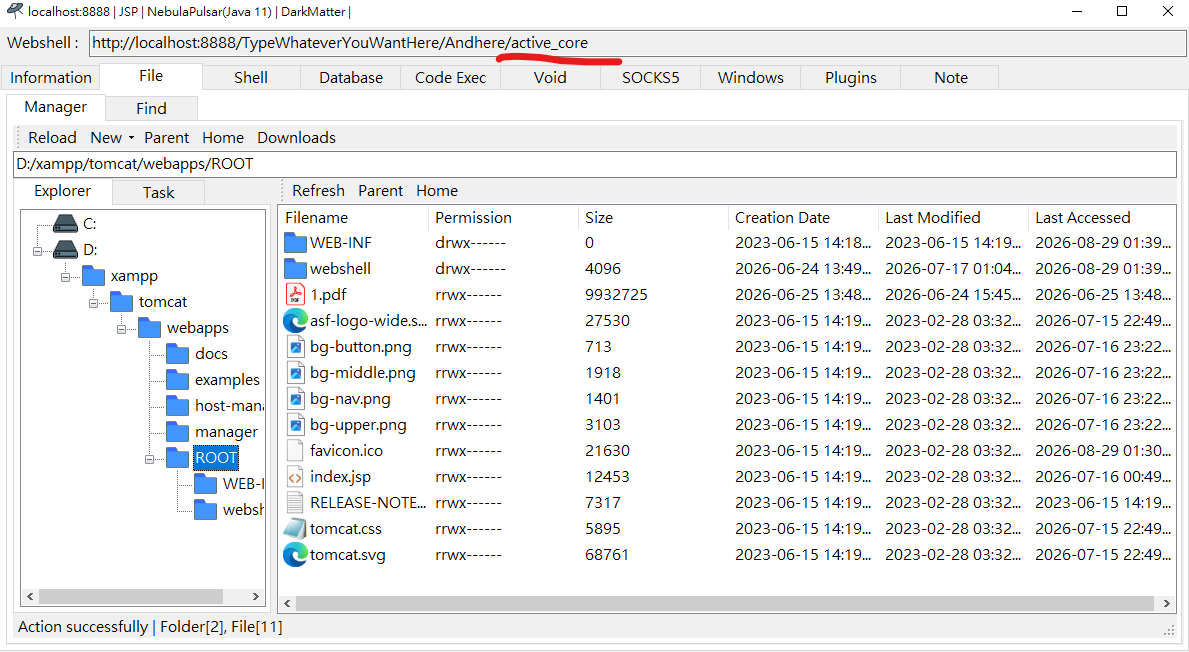This screenshot has width=1189, height=652.
Task: Collapse the tomcat tree node
Action: tap(93, 303)
